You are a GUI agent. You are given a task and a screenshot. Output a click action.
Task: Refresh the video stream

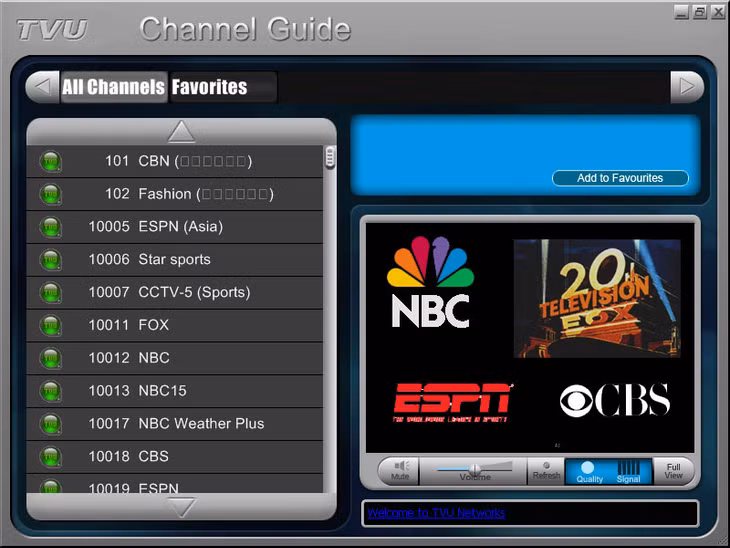[546, 471]
